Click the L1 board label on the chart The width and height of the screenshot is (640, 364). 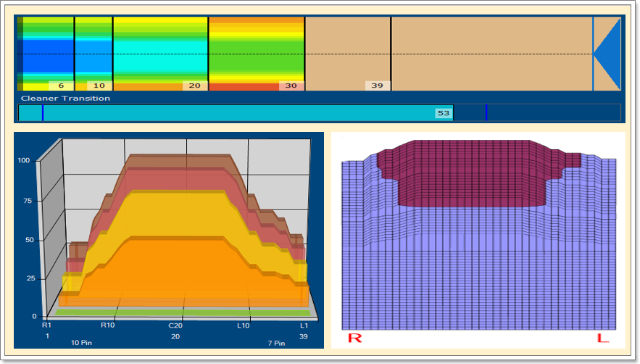click(304, 325)
